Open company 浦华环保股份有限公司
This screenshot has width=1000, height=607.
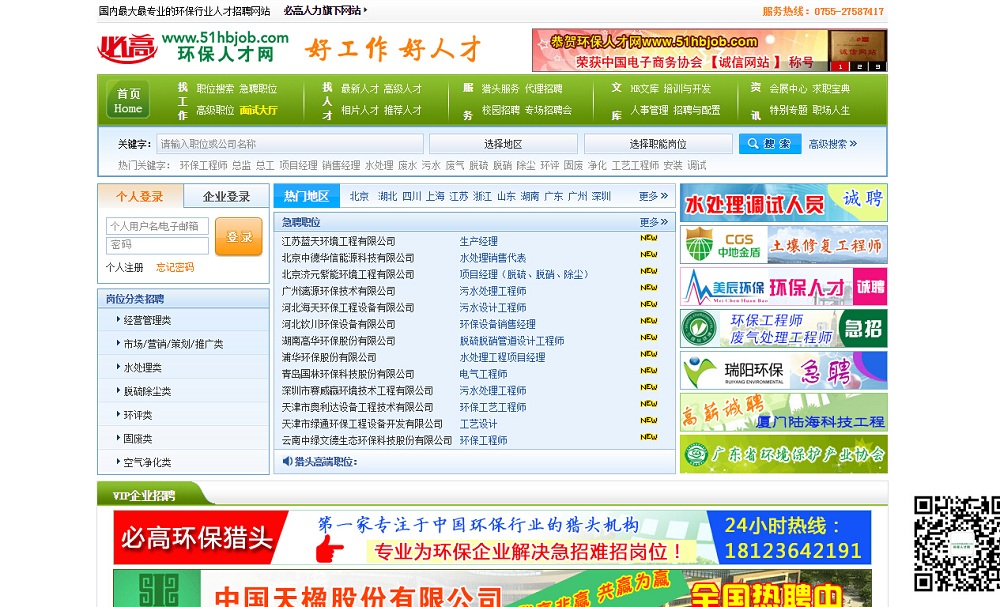(x=328, y=357)
